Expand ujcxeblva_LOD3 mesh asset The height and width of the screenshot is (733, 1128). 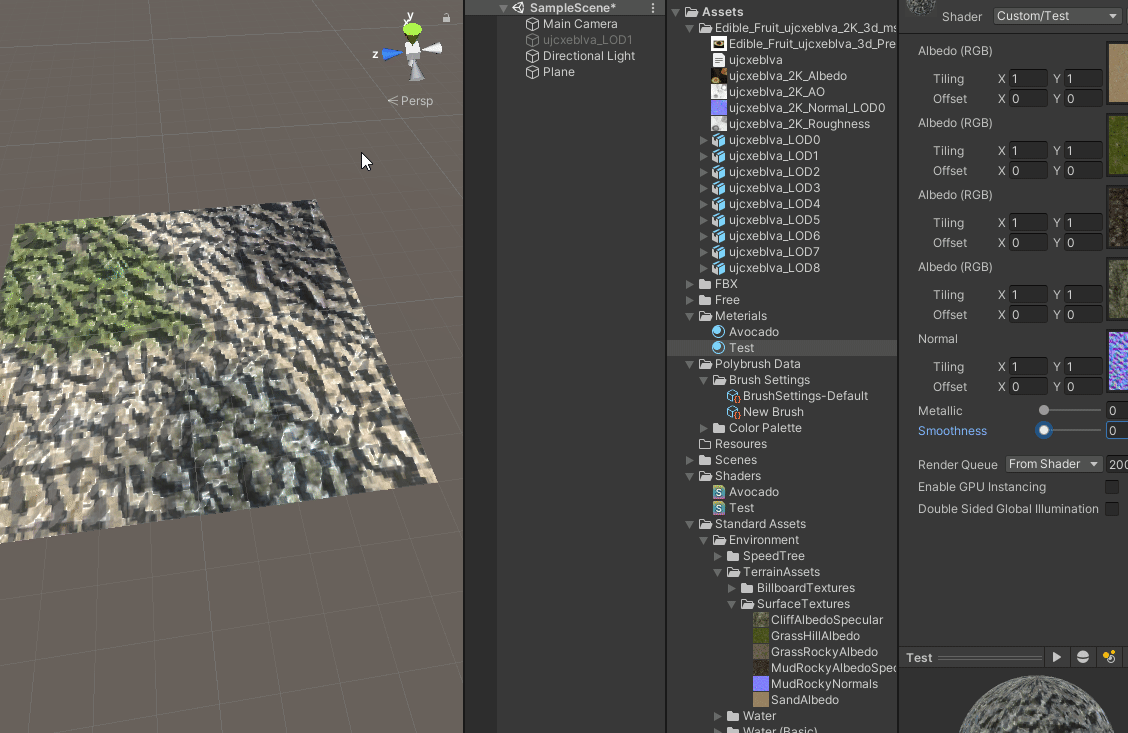click(704, 188)
